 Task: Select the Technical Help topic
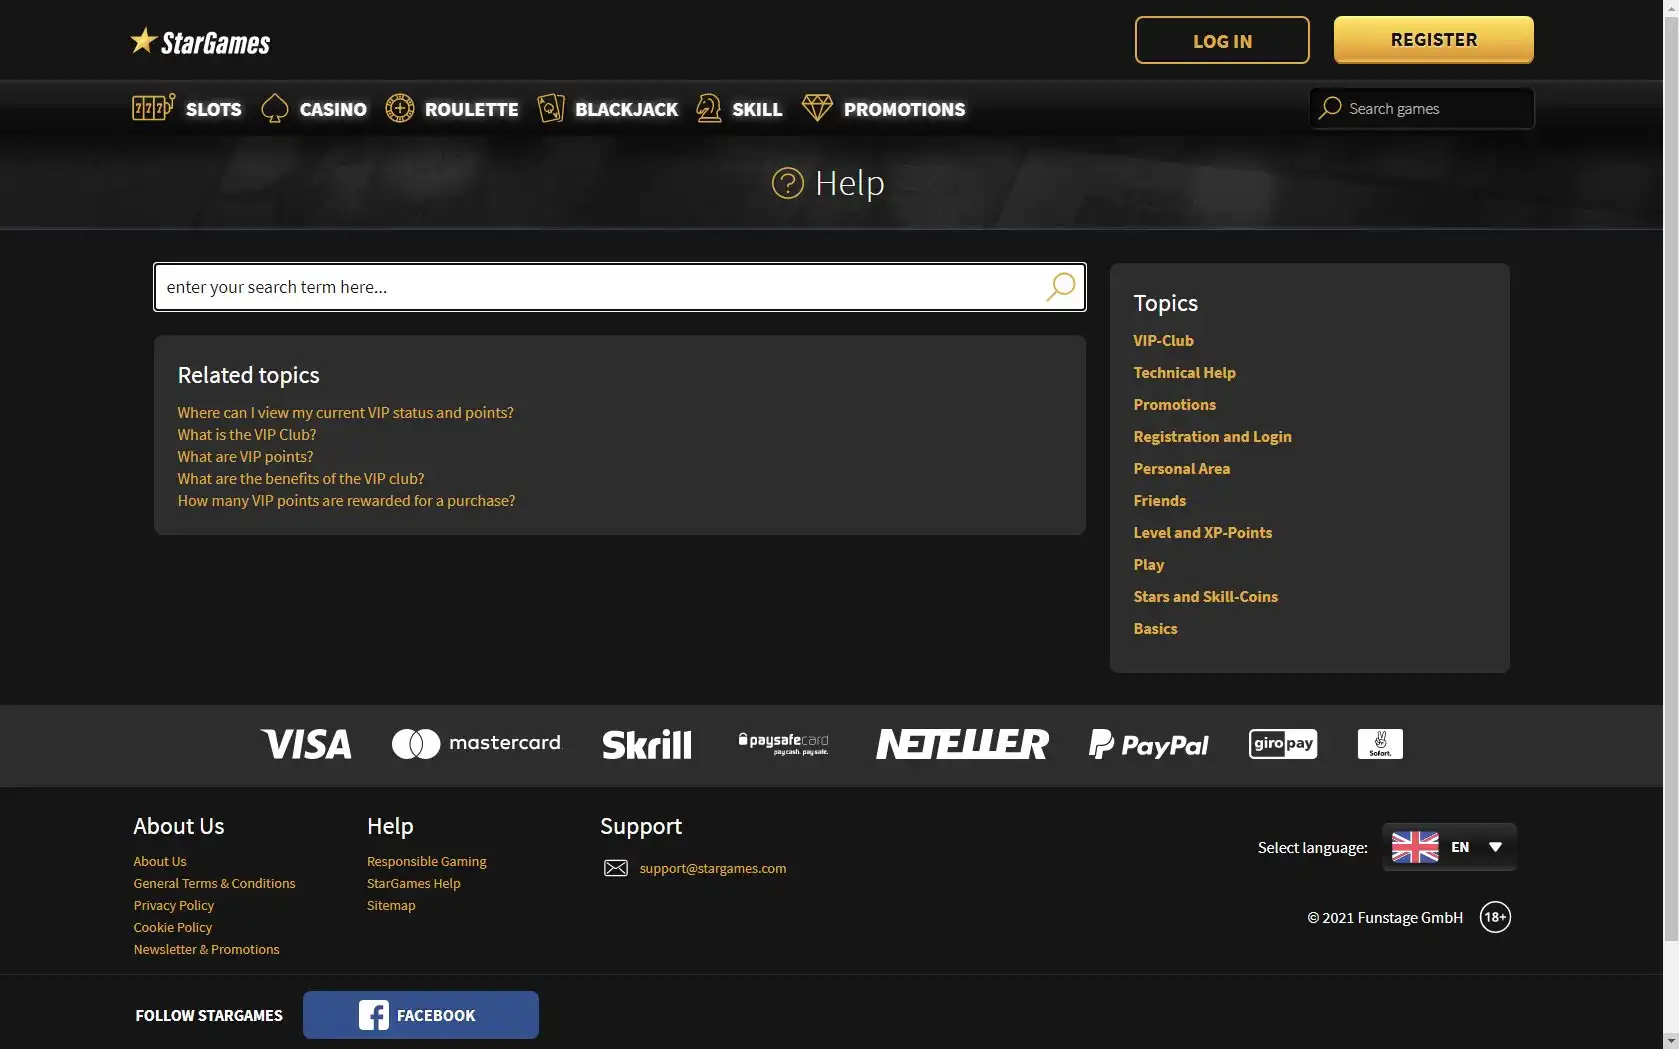[x=1184, y=373]
